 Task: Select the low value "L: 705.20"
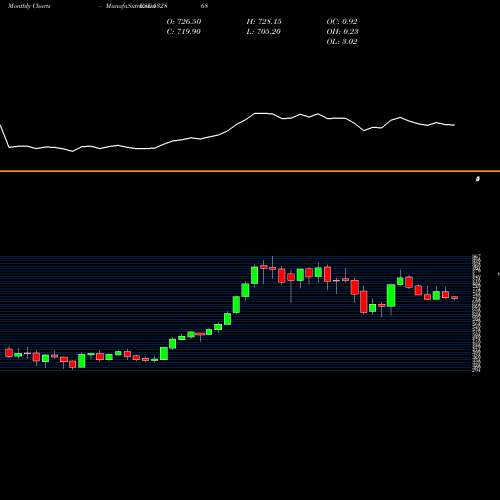263,32
